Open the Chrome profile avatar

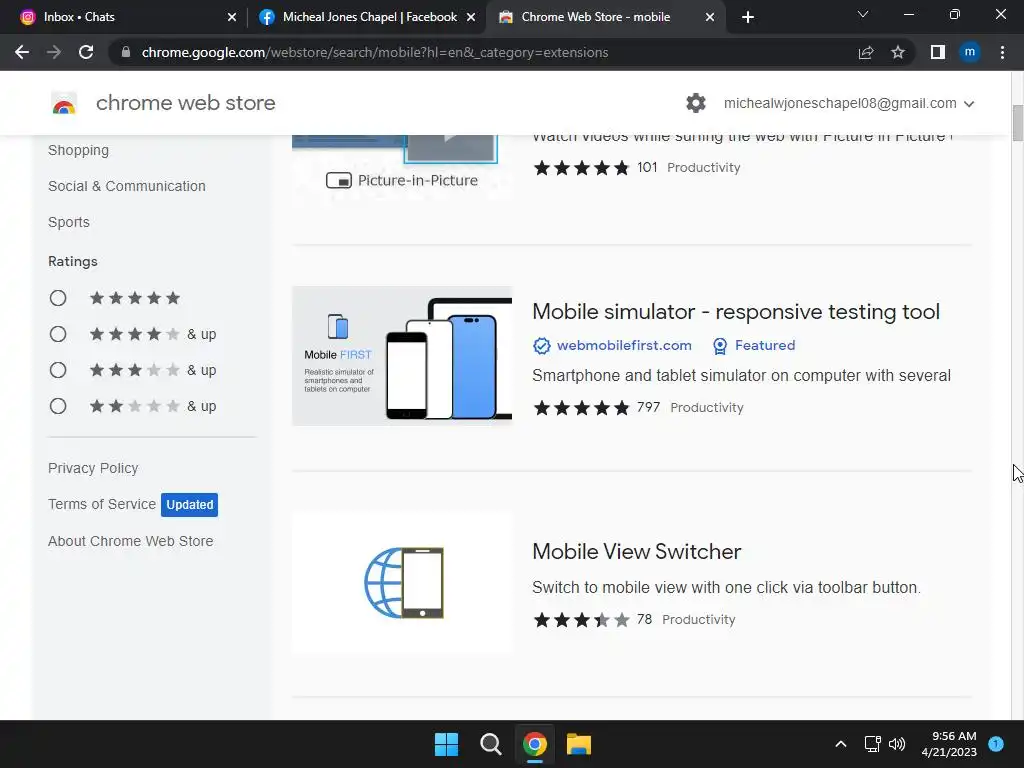click(x=970, y=52)
